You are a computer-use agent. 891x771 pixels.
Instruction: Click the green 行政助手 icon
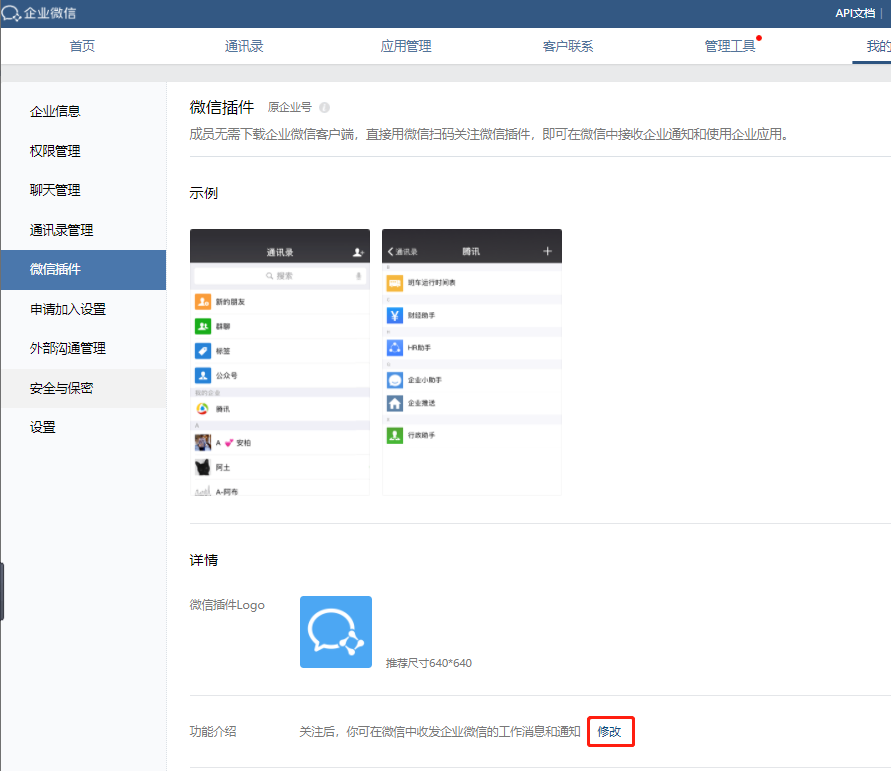pos(395,435)
